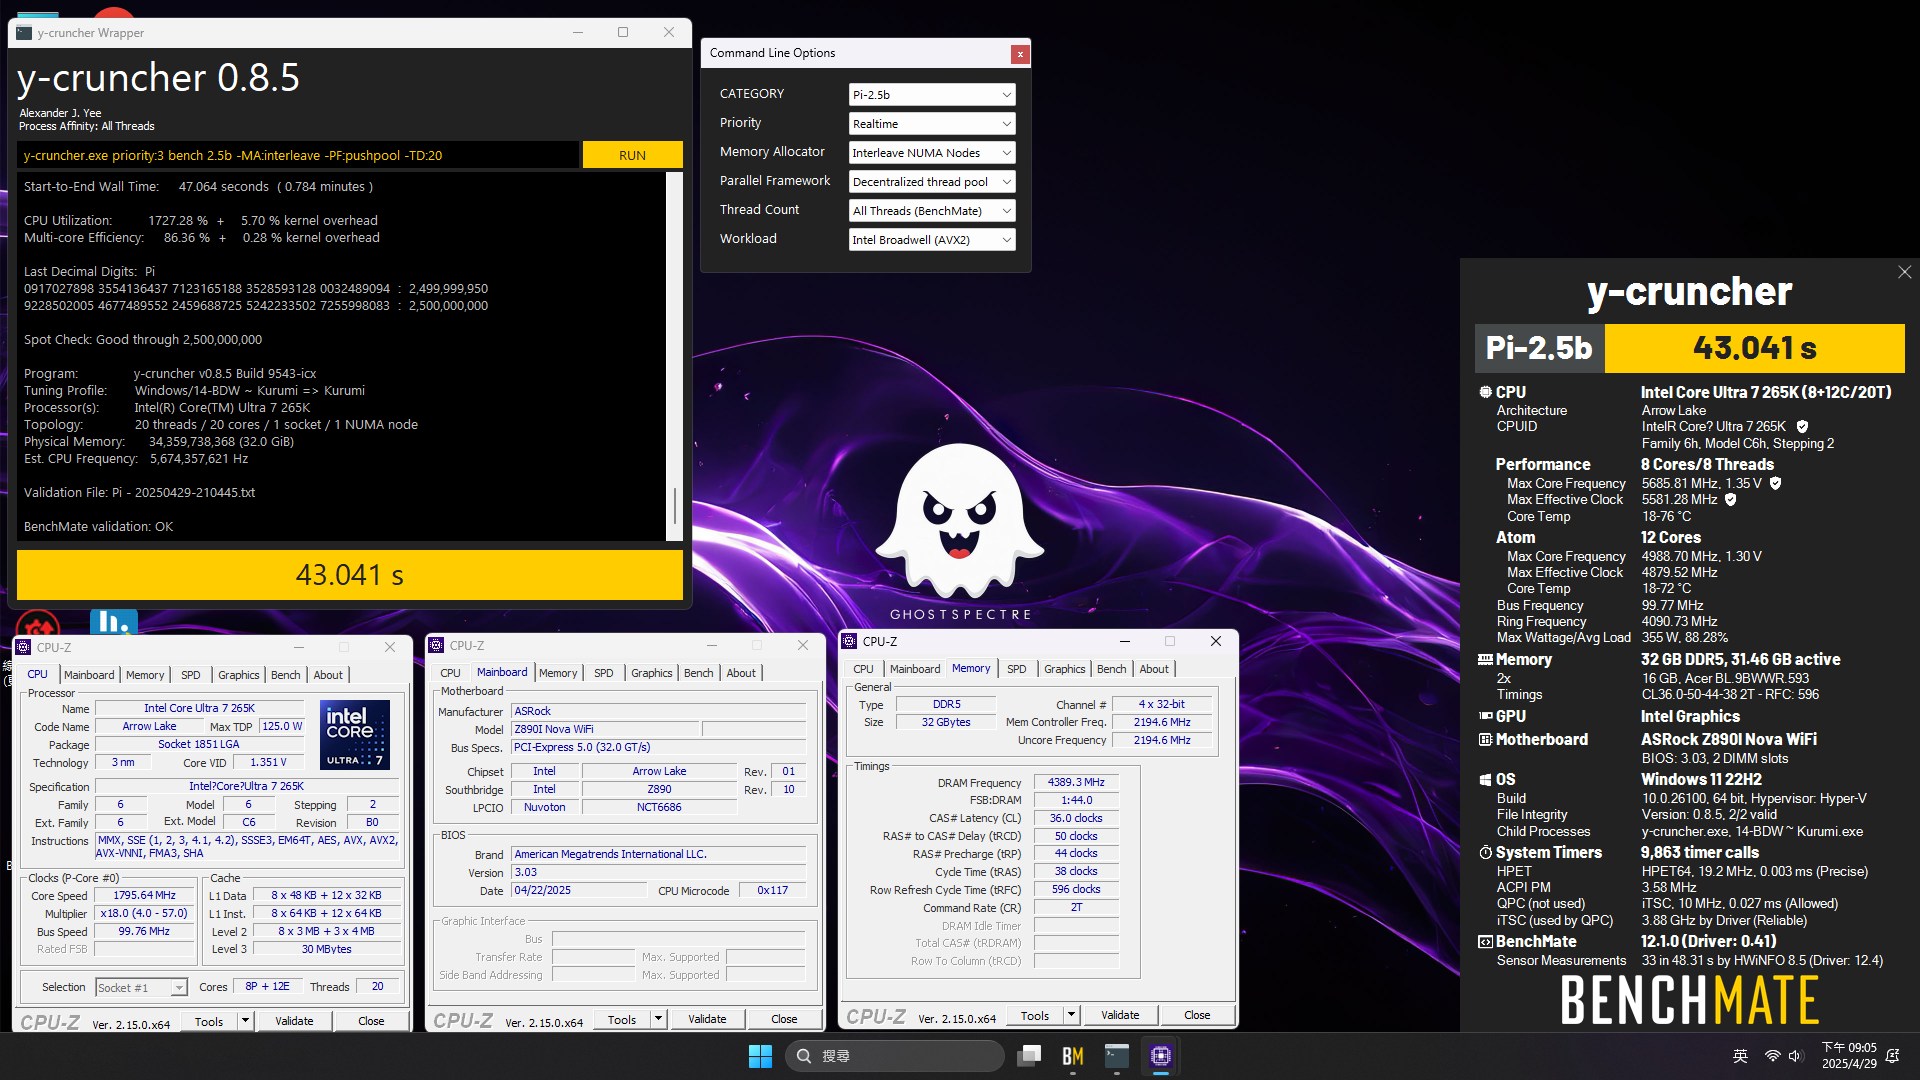Screen dimensions: 1920x1080
Task: Click the RUN button in y-cruncher Wrapper
Action: coord(632,155)
